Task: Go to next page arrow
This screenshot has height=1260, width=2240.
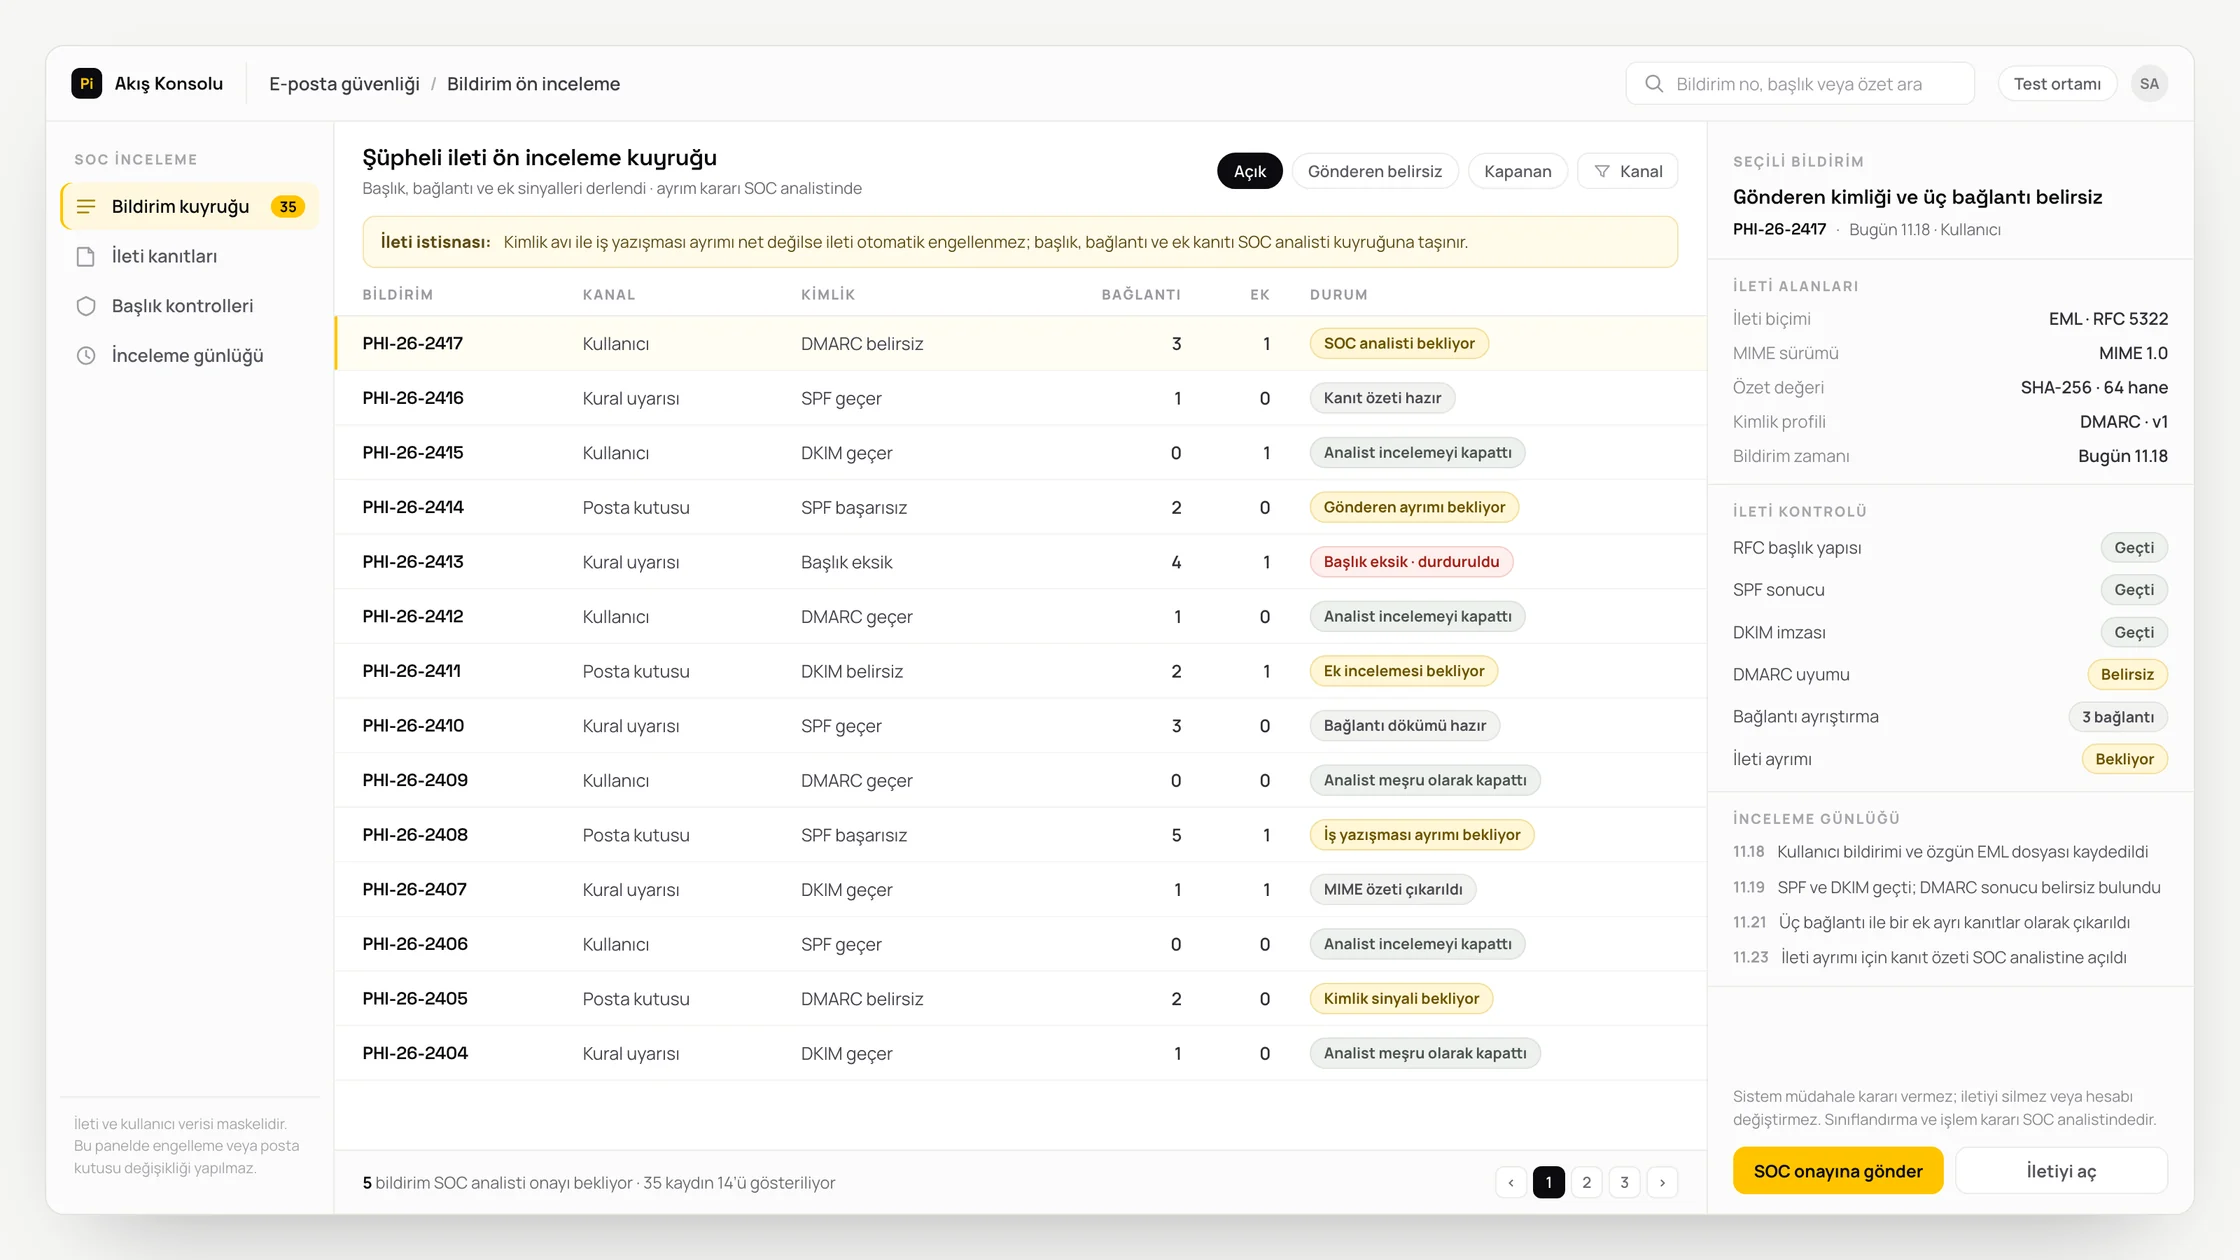Action: [x=1663, y=1183]
